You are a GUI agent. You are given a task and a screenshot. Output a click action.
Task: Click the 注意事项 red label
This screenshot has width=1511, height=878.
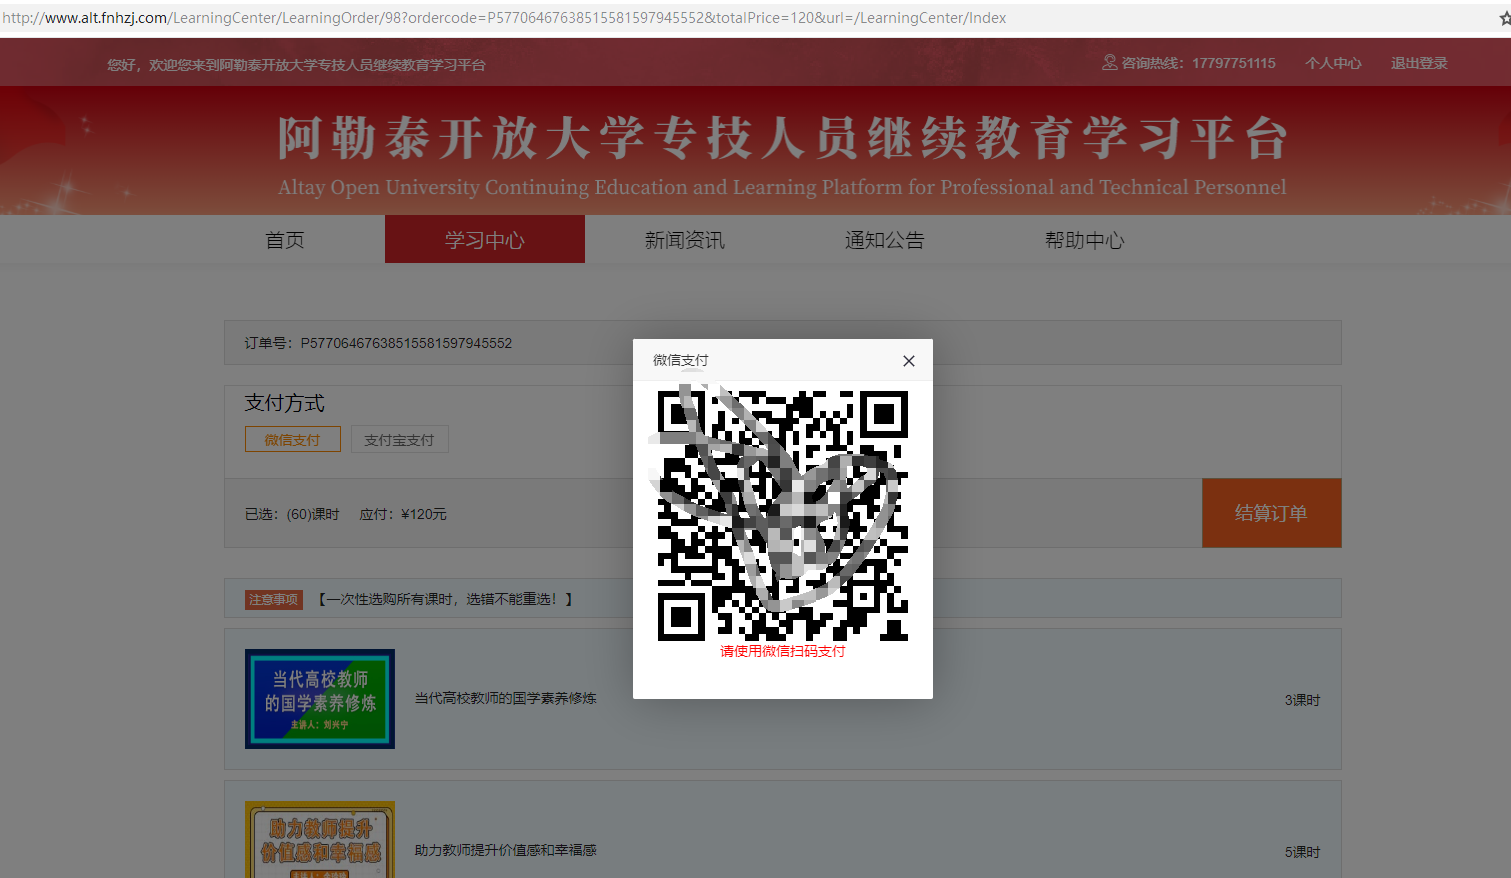274,599
